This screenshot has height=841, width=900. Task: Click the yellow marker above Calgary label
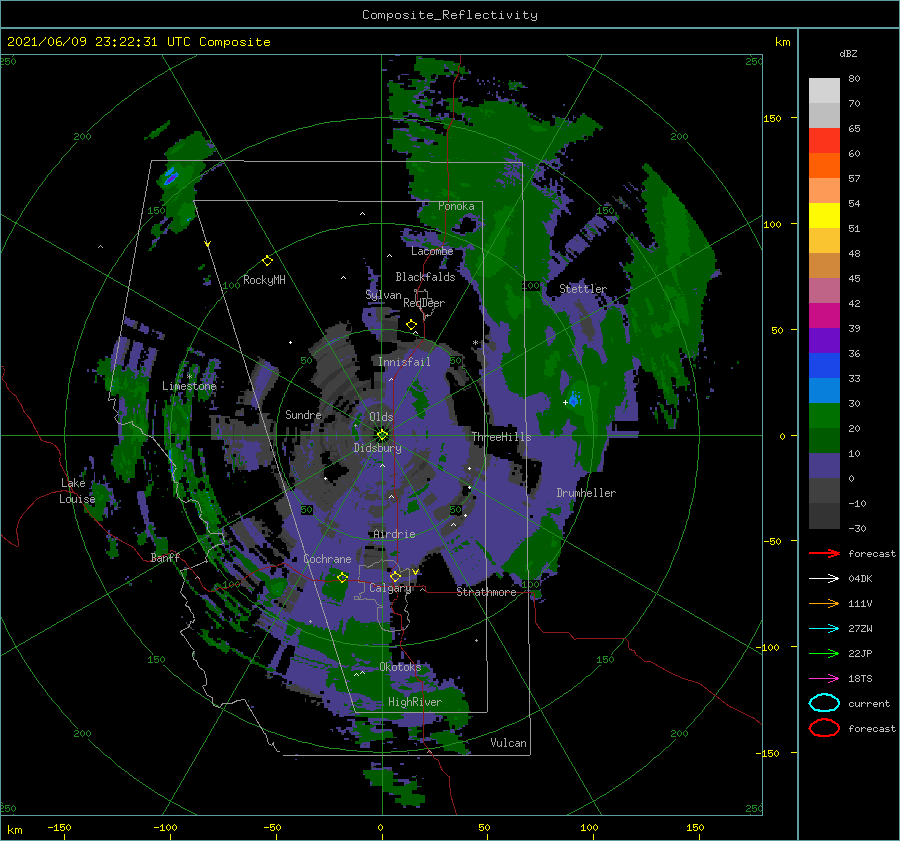click(x=395, y=576)
